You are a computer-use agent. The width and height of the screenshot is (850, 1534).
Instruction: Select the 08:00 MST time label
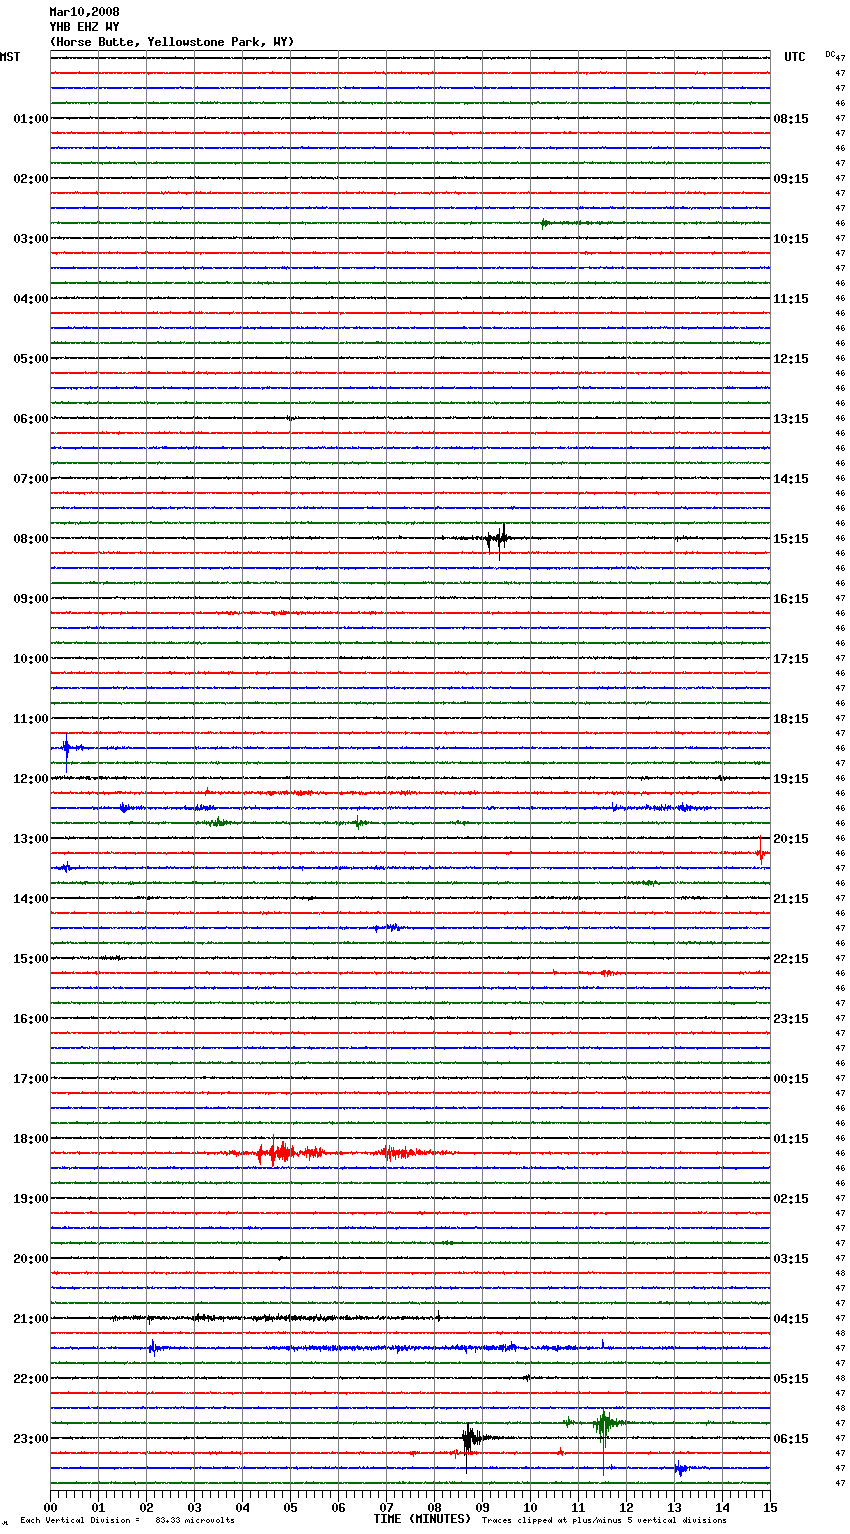pos(31,539)
